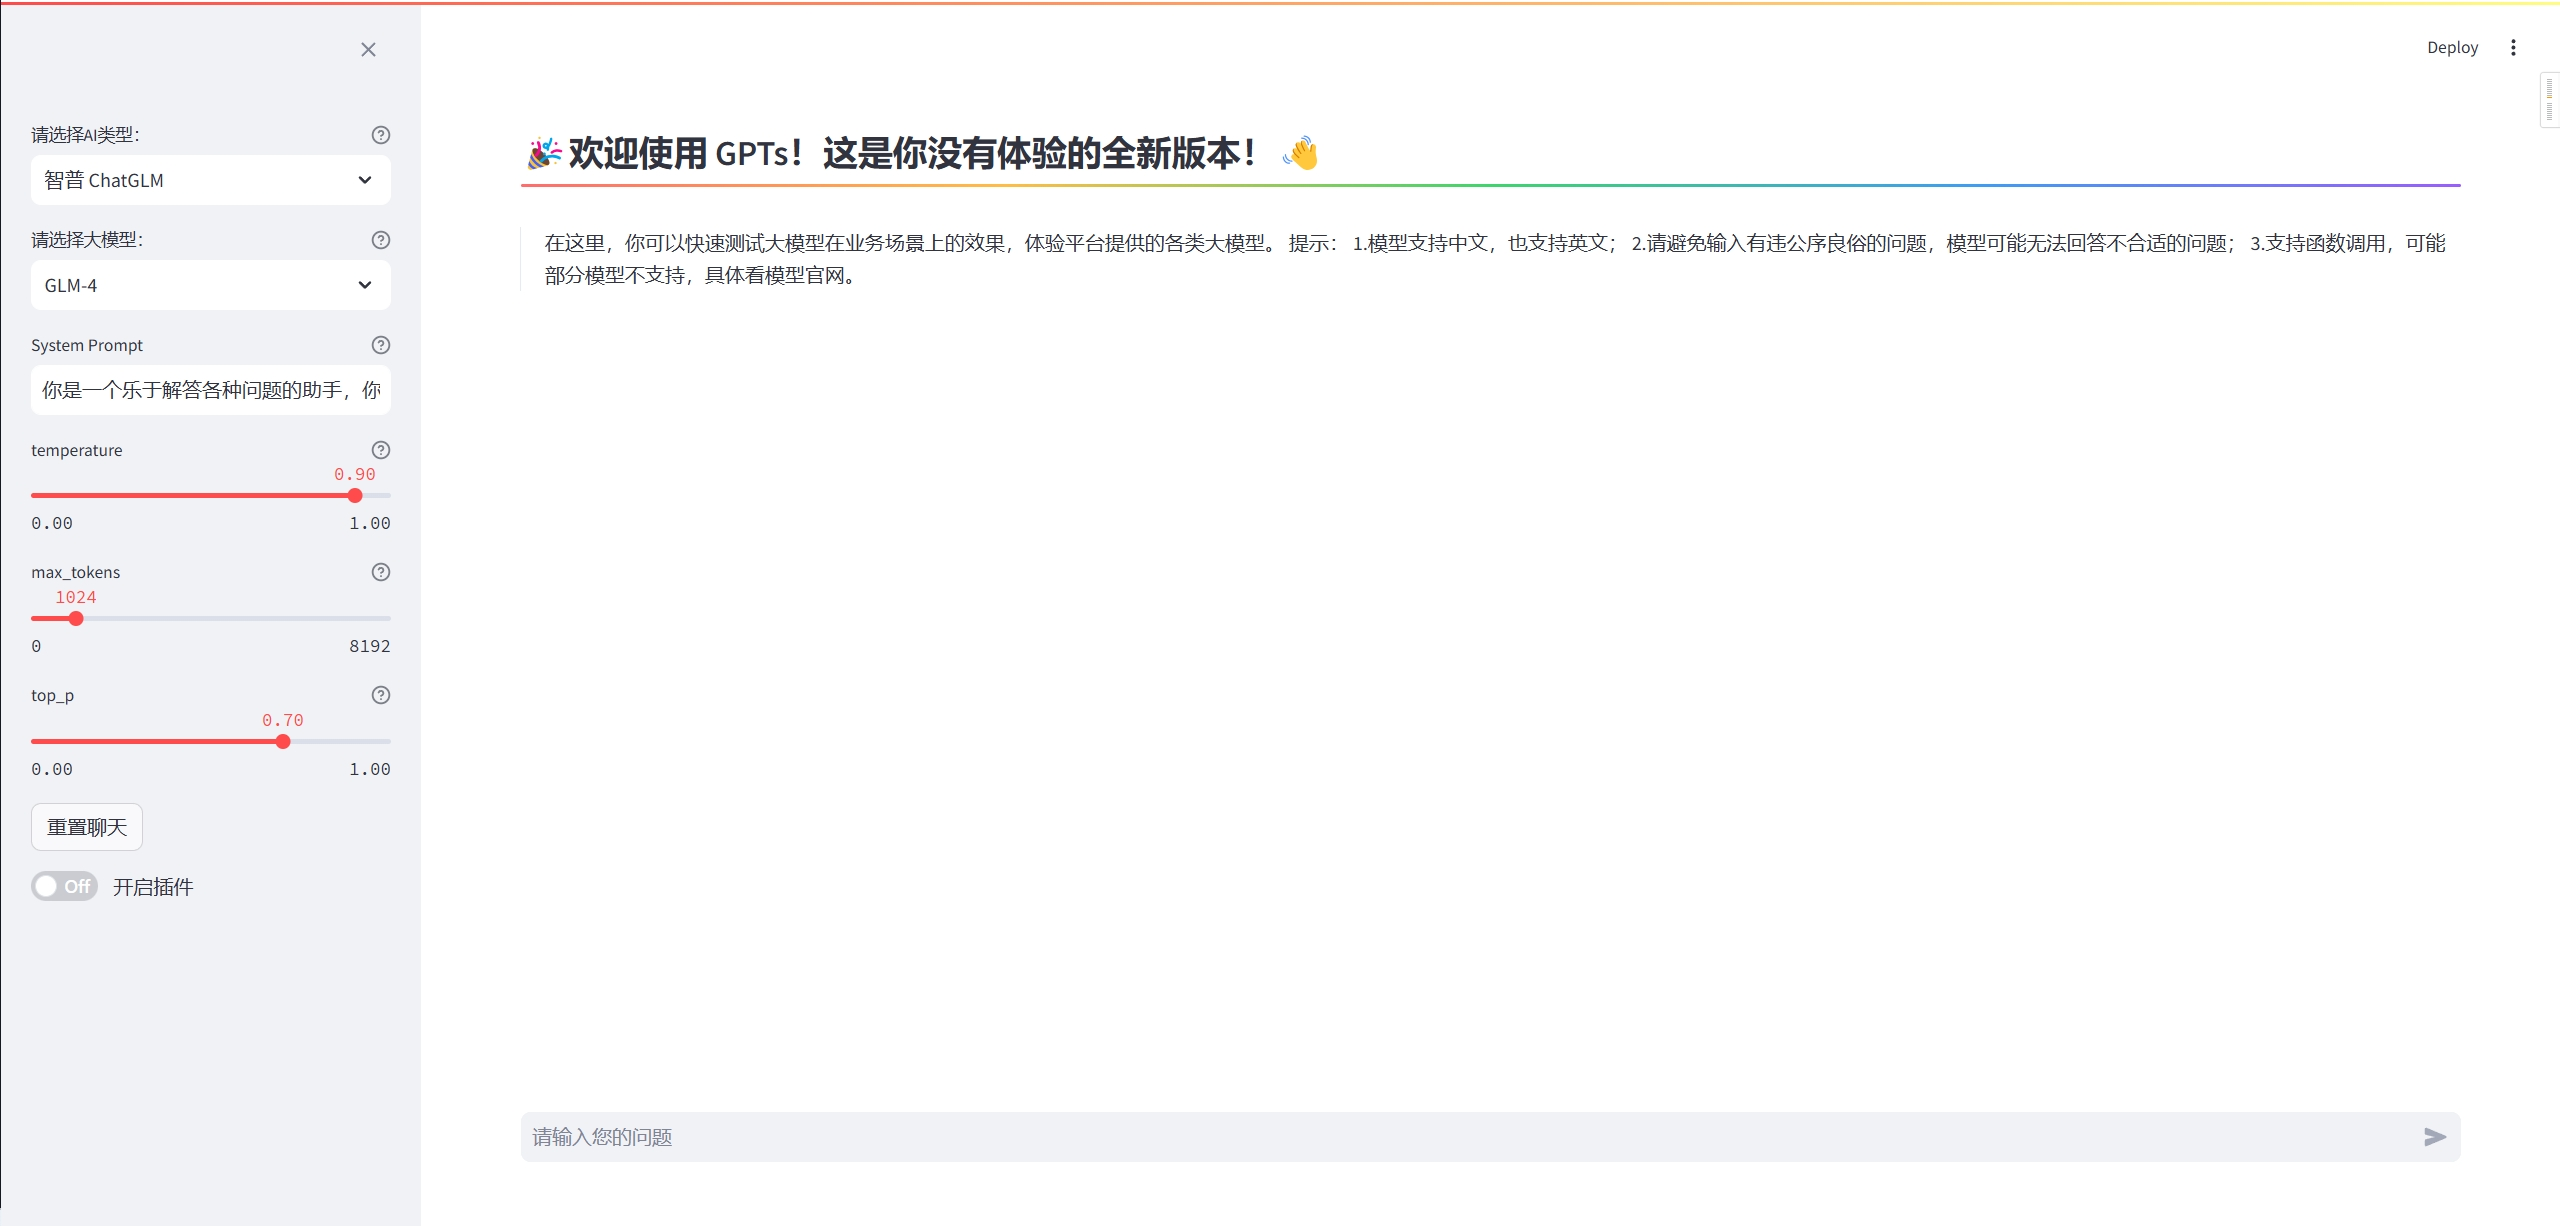2560x1226 pixels.
Task: Focus the 请输入您的问题 chat input box
Action: (x=1470, y=1137)
